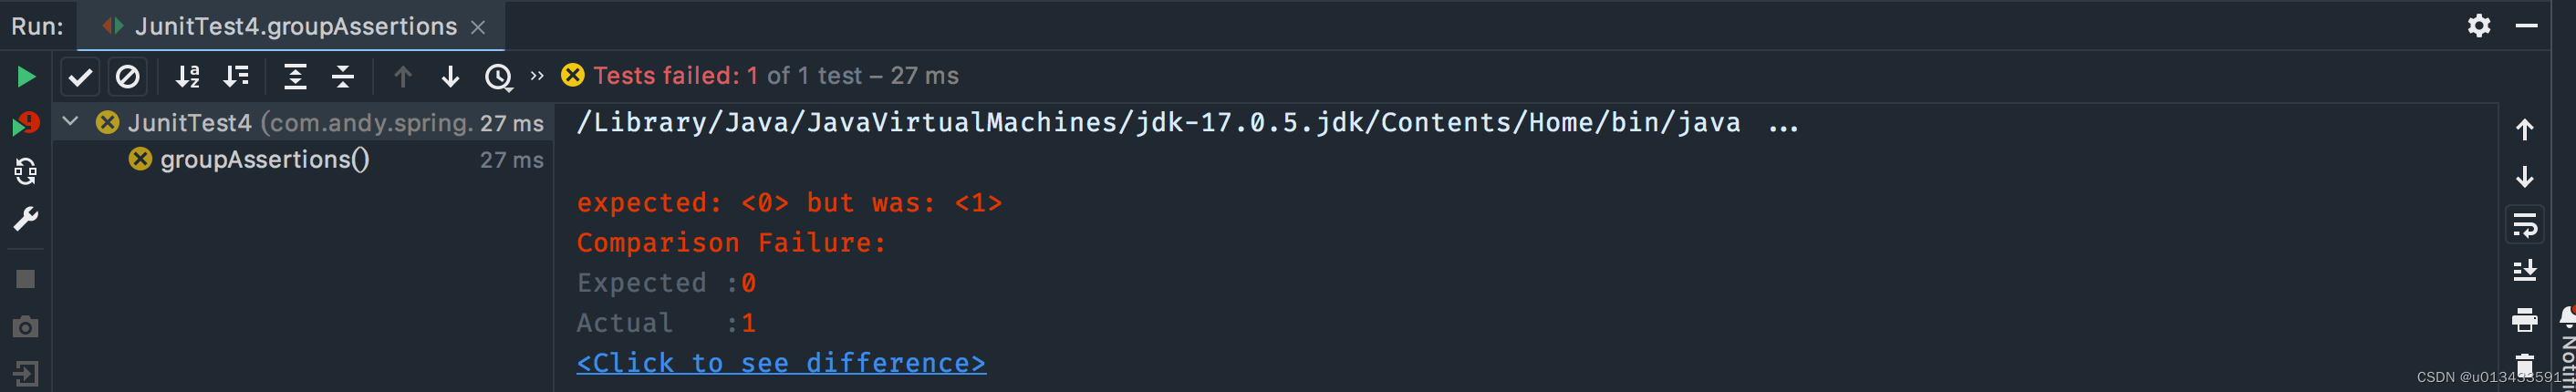Viewport: 2576px width, 392px height.
Task: Open test history clock icon
Action: (x=499, y=77)
